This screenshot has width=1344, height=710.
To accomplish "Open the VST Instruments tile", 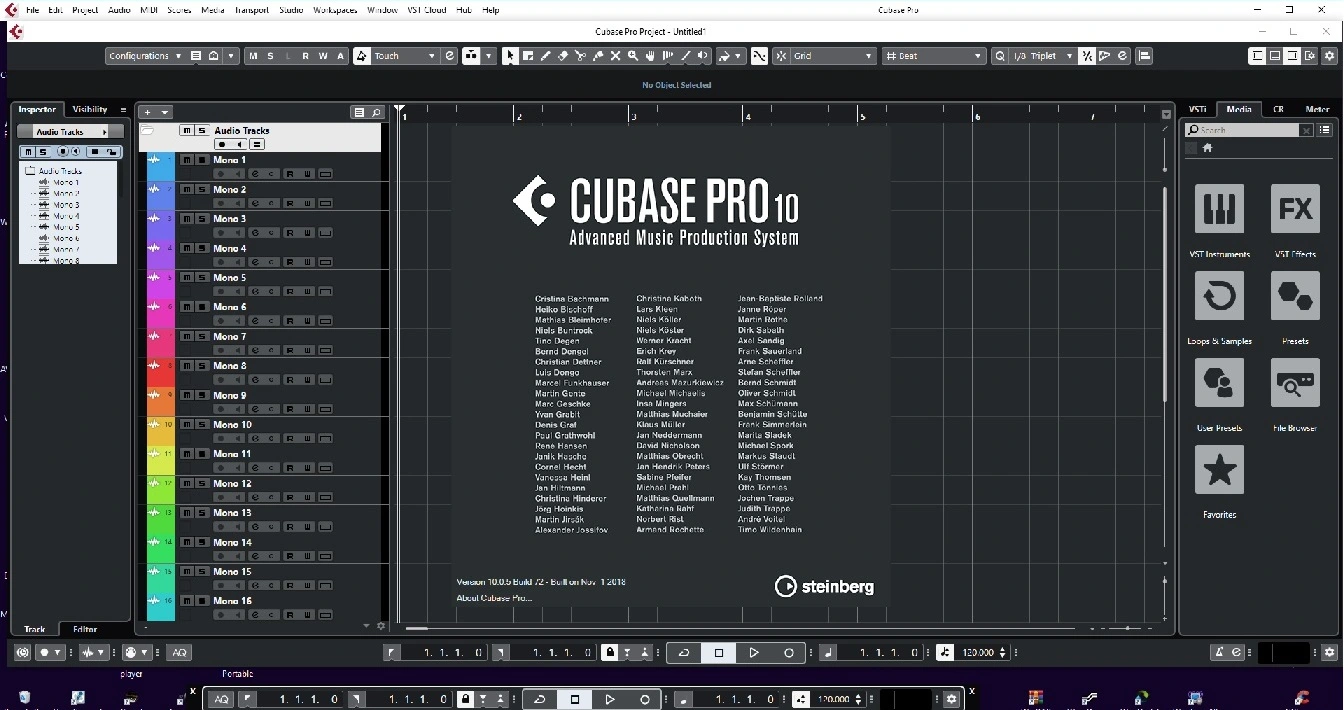I will coord(1219,209).
